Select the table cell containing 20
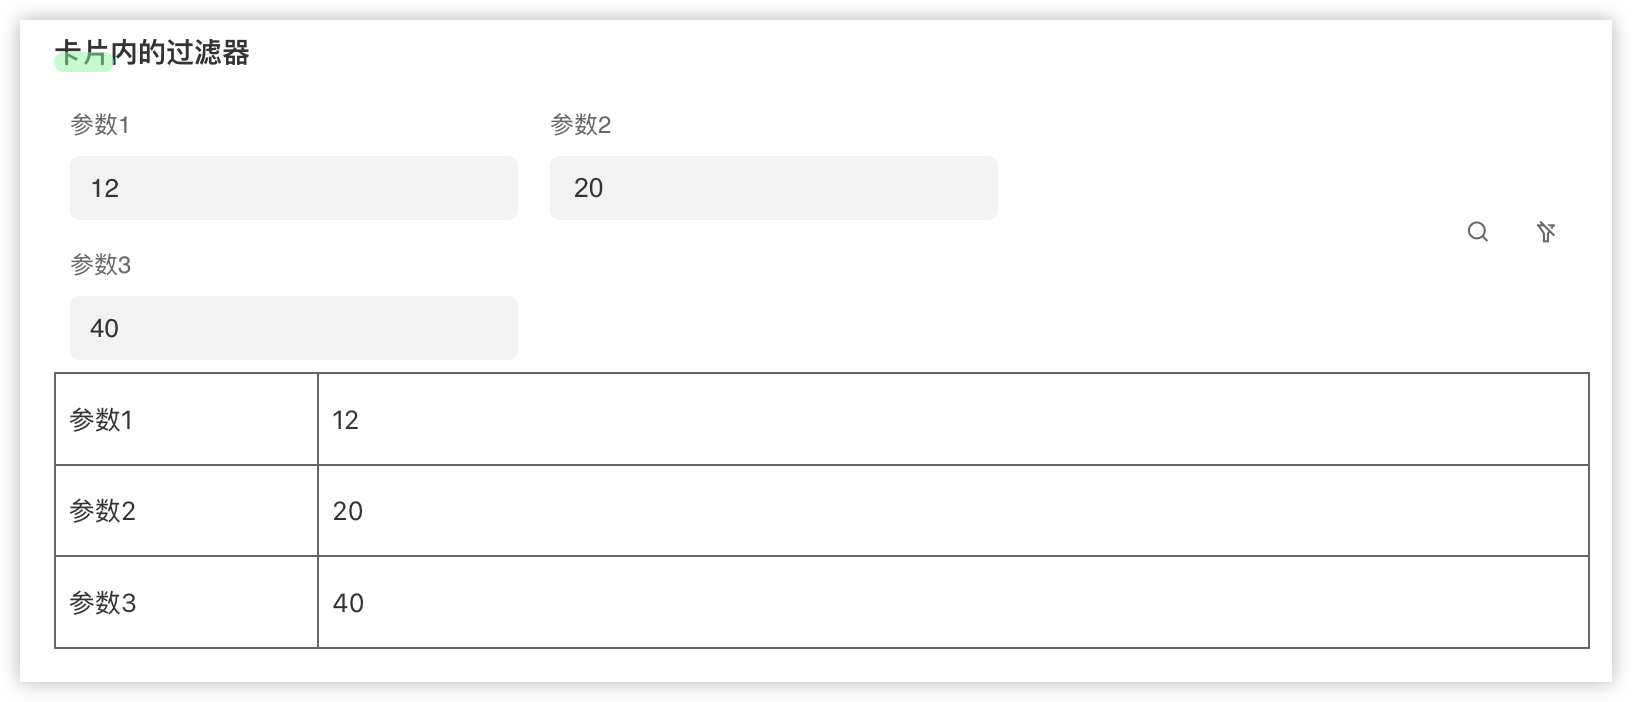Viewport: 1632px width, 702px height. coord(348,511)
